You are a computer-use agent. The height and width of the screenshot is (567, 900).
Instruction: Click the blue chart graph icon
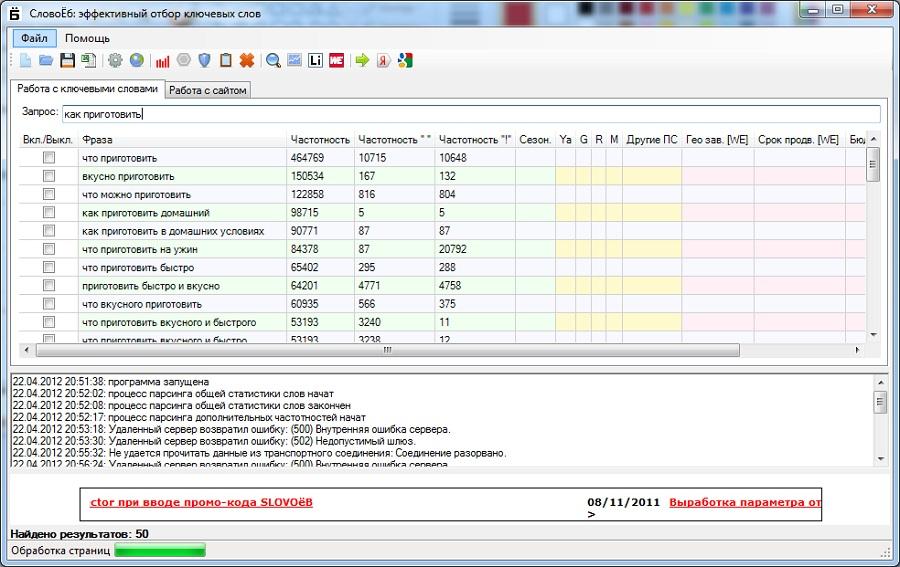[294, 60]
